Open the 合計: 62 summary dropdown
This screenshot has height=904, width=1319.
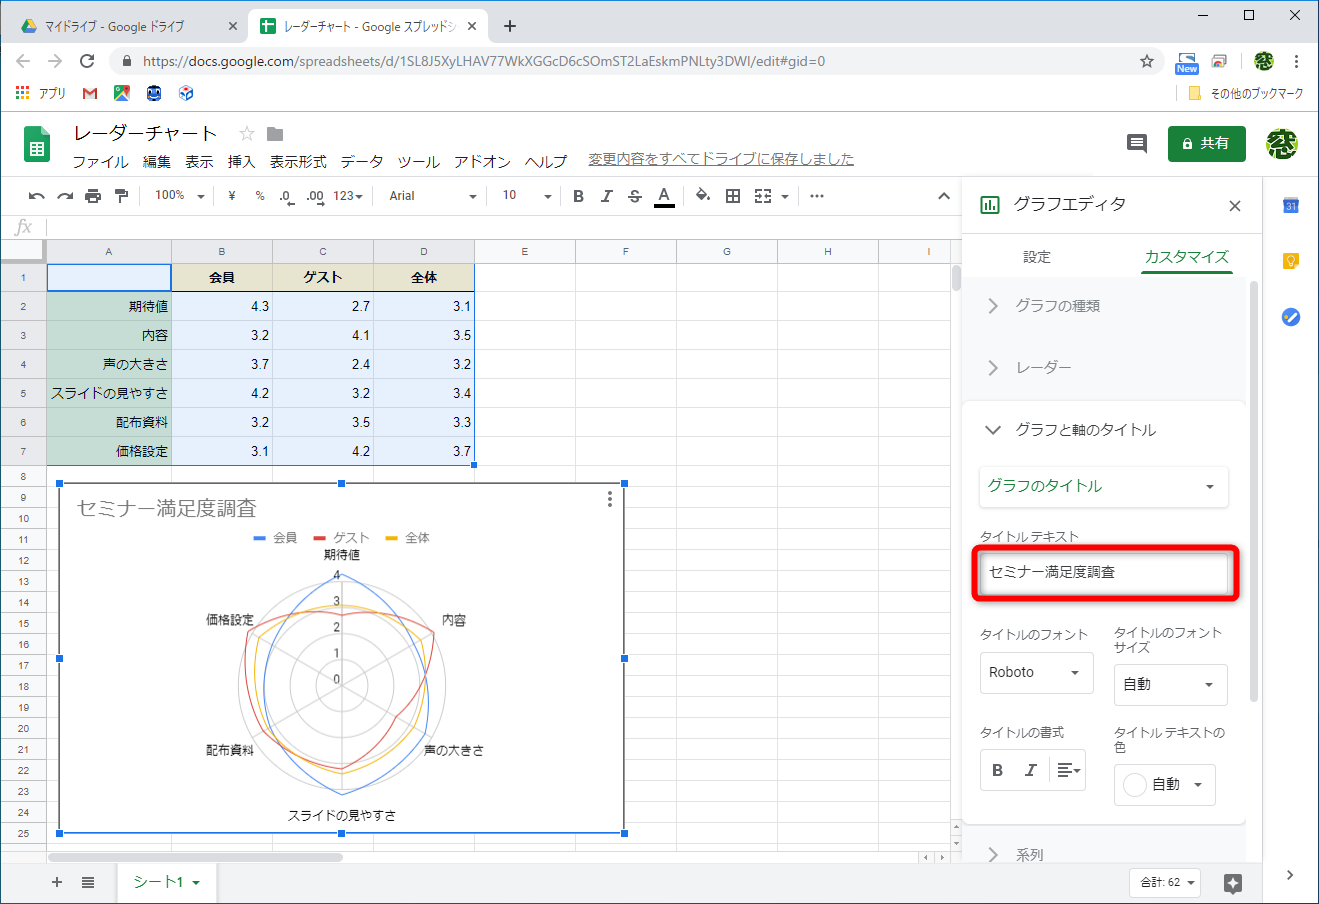[x=1166, y=882]
